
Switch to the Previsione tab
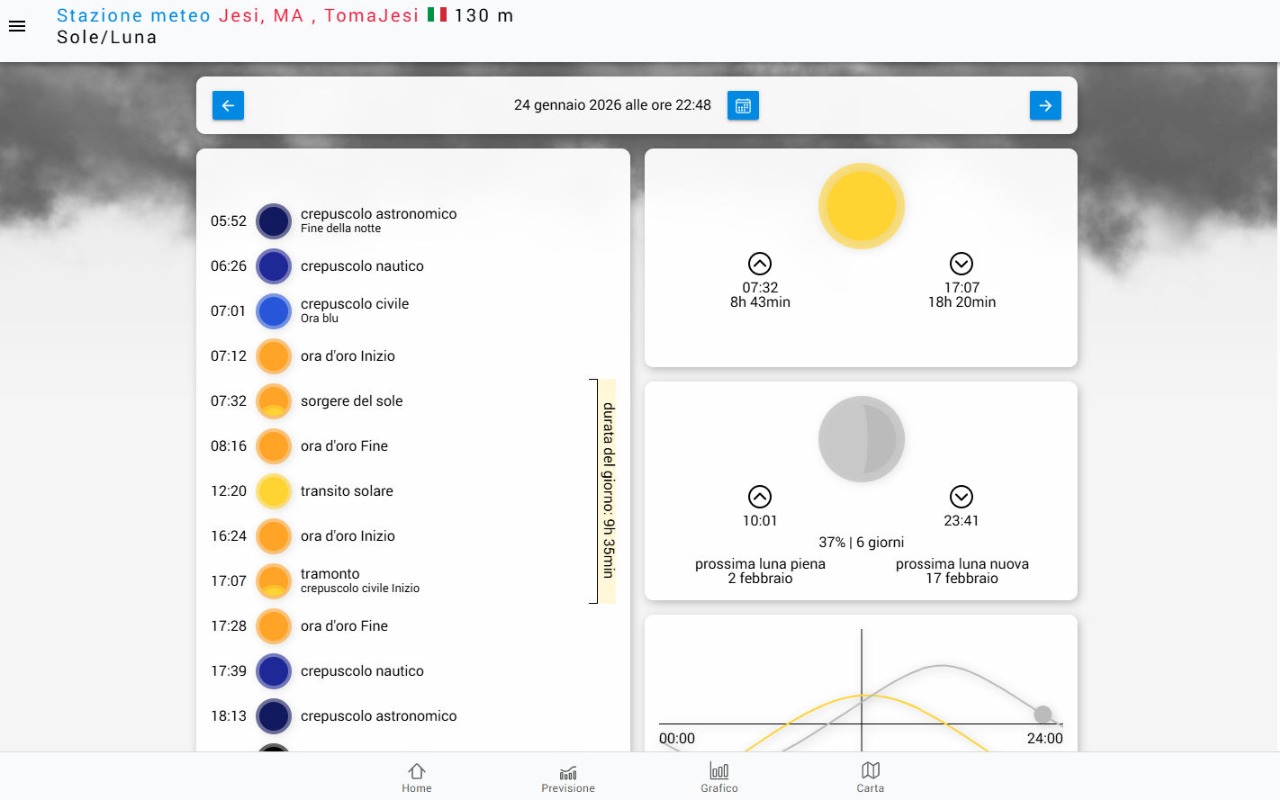[x=568, y=777]
